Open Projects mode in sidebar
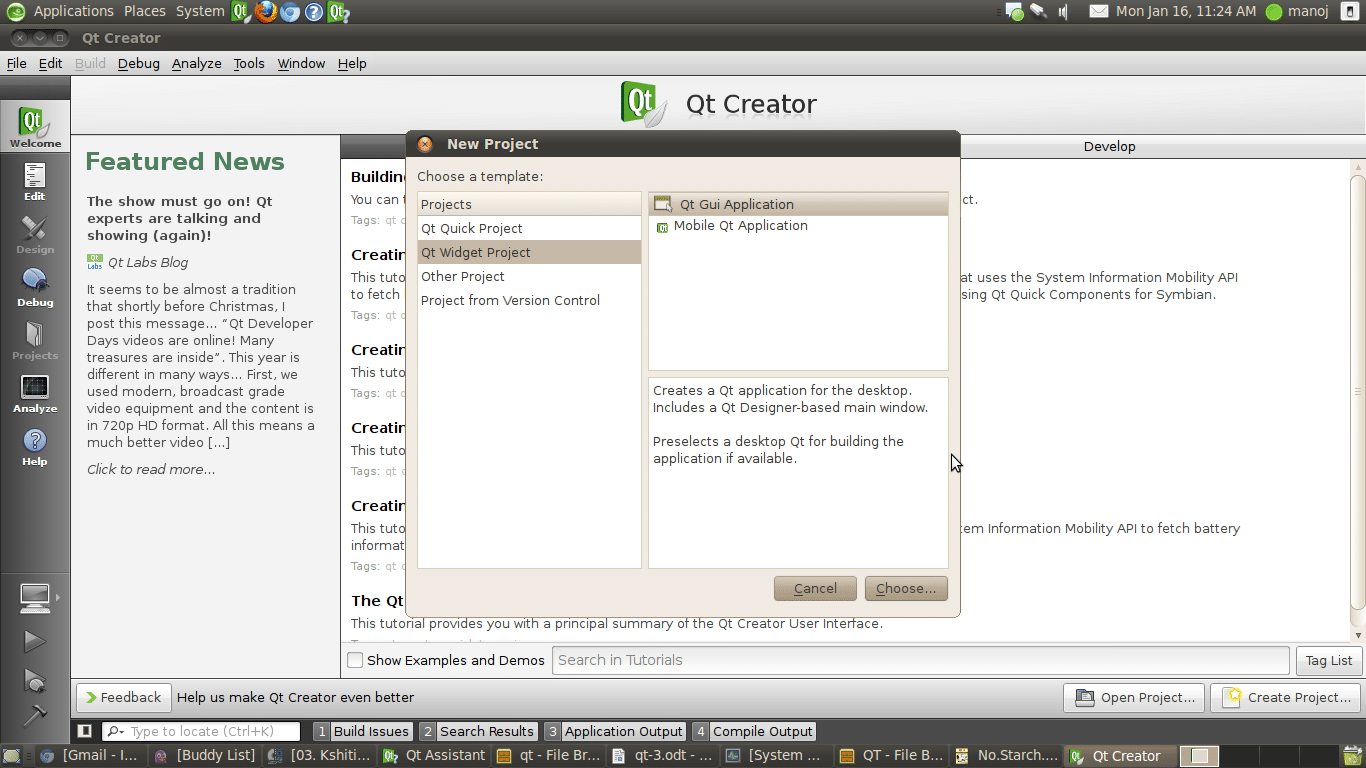1366x768 pixels. pyautogui.click(x=35, y=340)
